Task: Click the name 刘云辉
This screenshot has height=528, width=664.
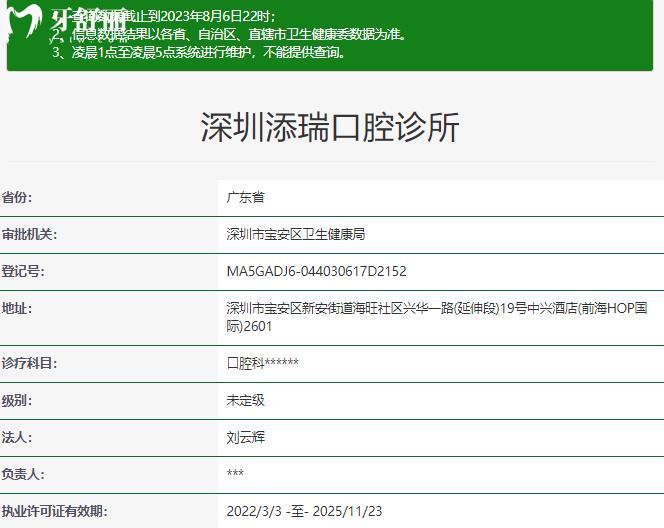Action: (246, 437)
